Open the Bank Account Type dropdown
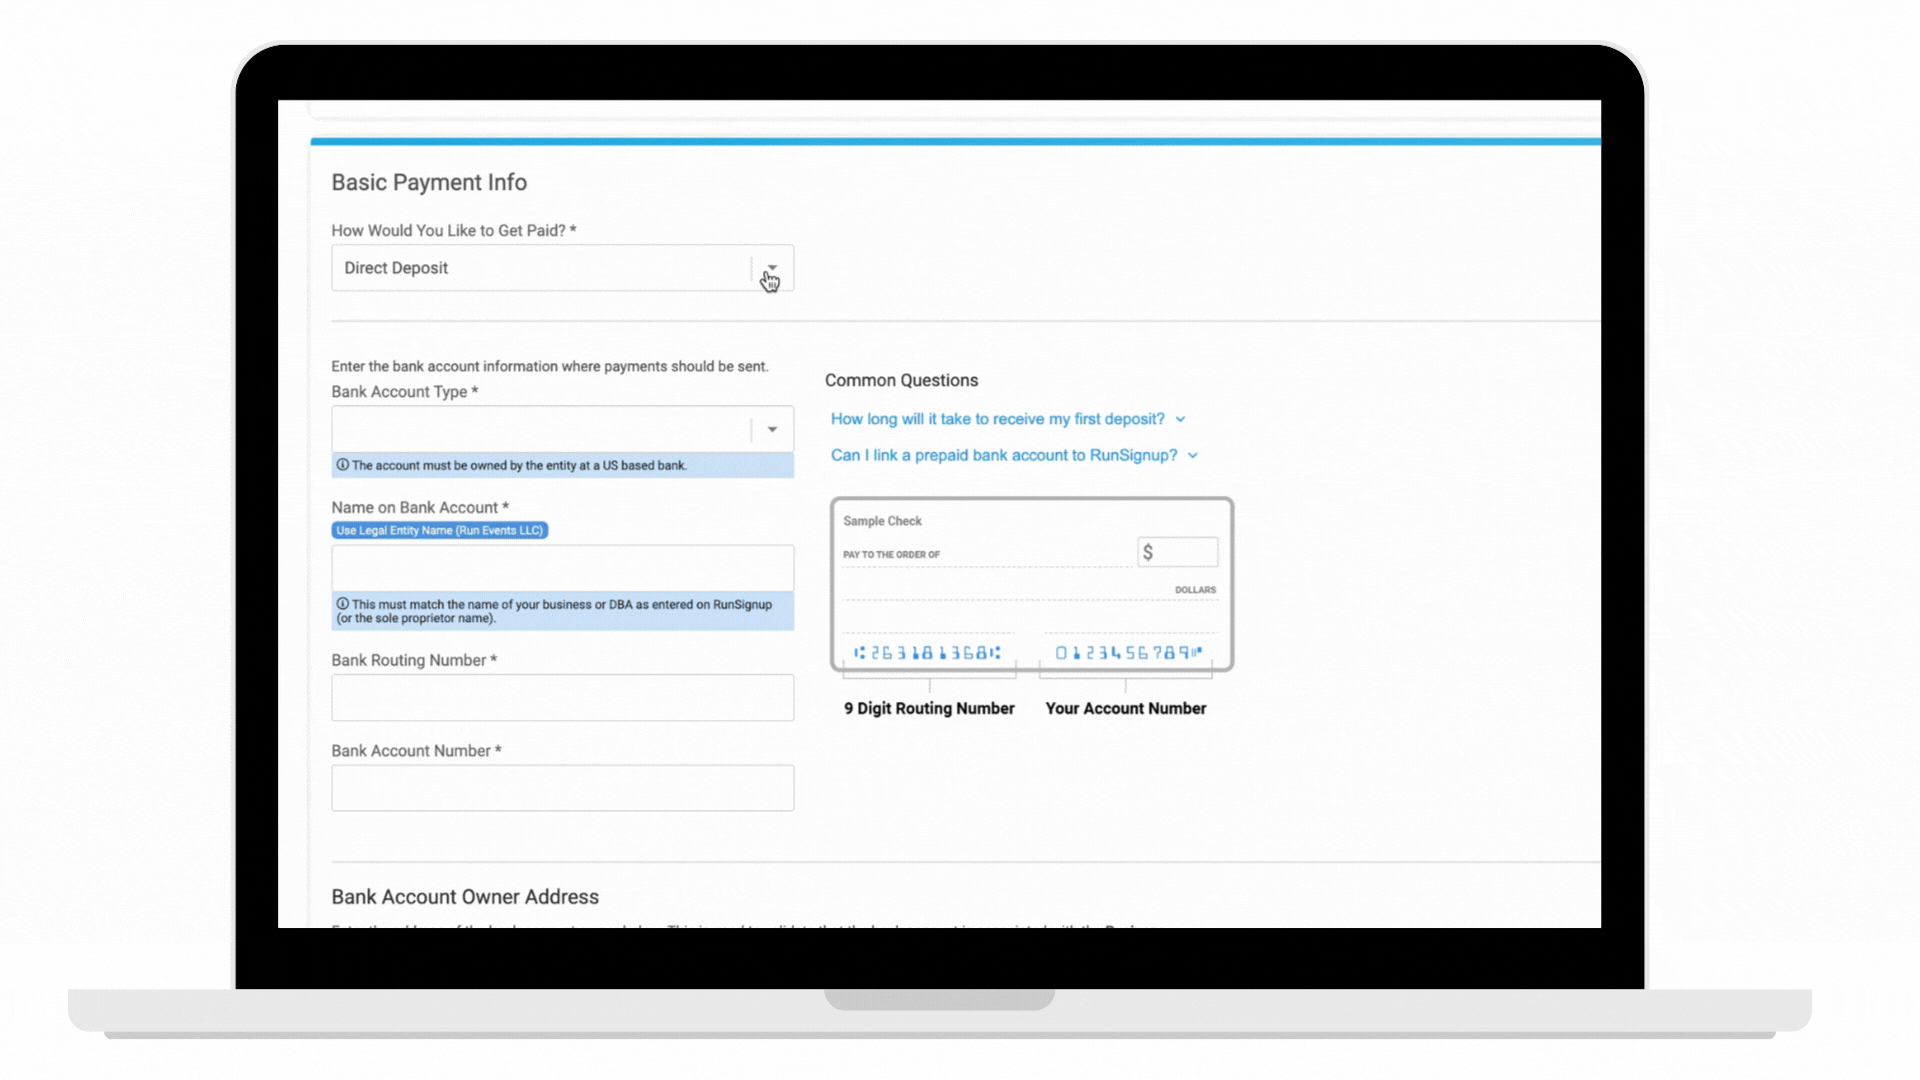 pyautogui.click(x=540, y=429)
